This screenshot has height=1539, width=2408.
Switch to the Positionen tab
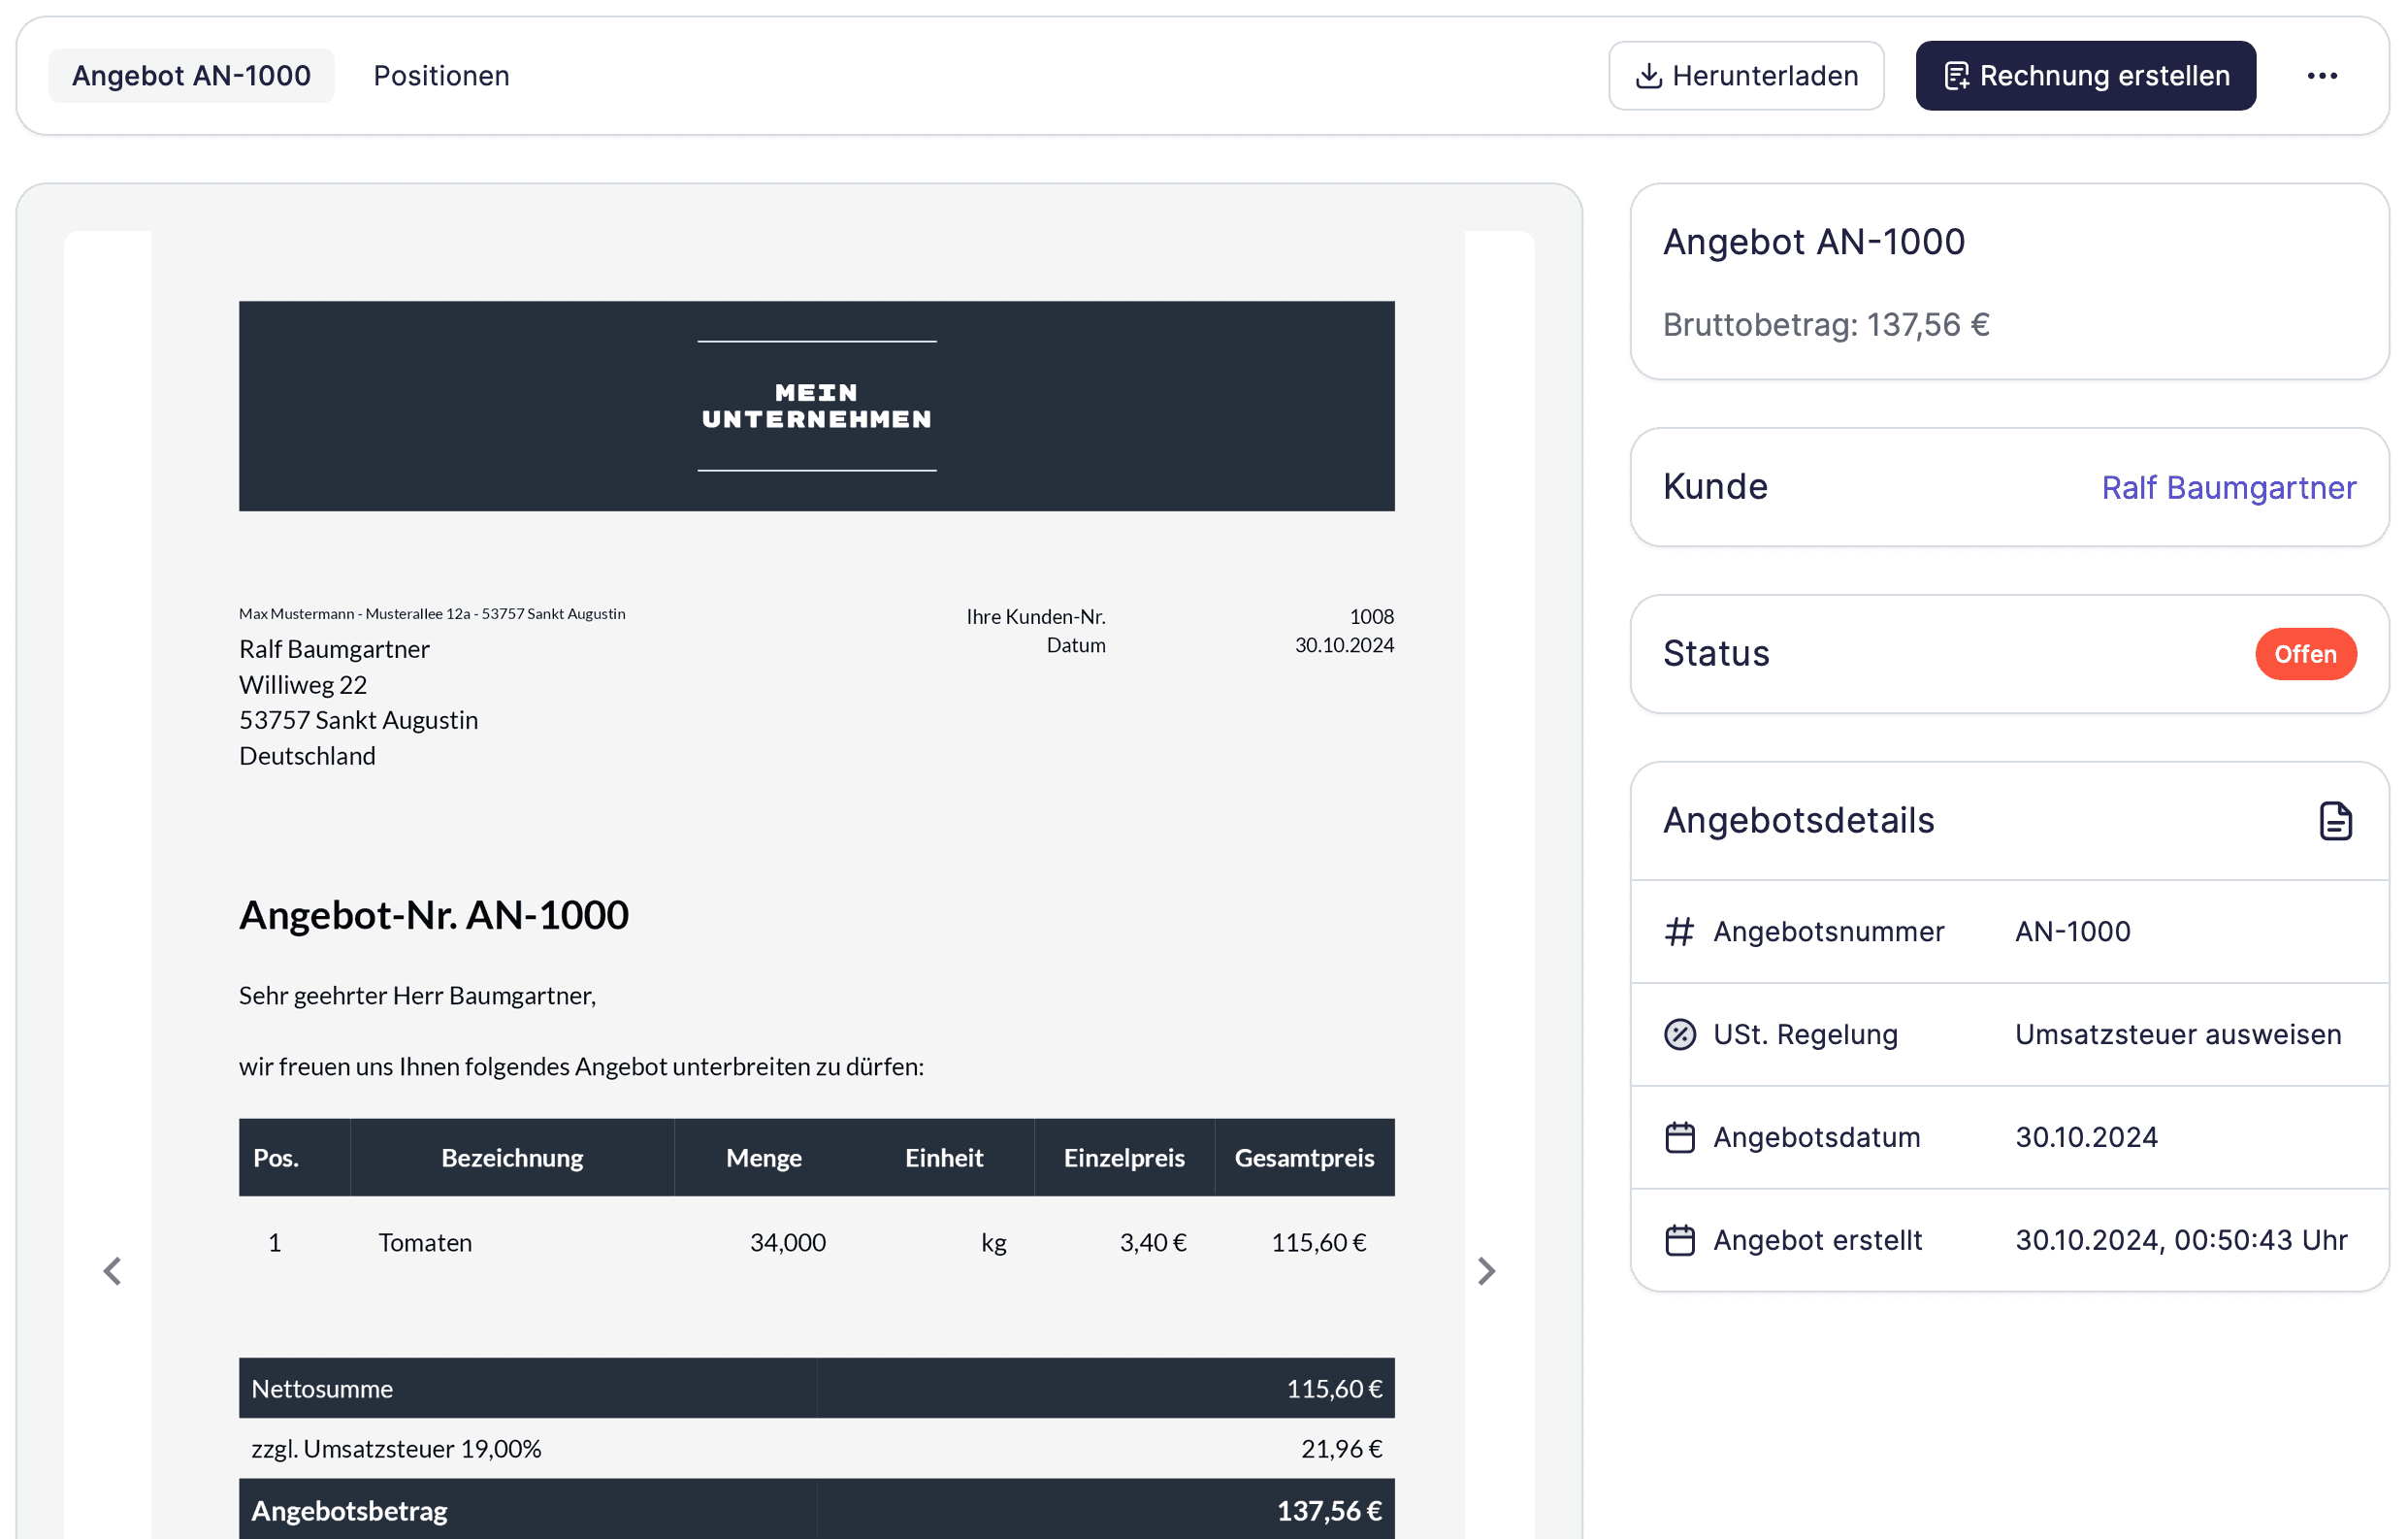point(441,76)
